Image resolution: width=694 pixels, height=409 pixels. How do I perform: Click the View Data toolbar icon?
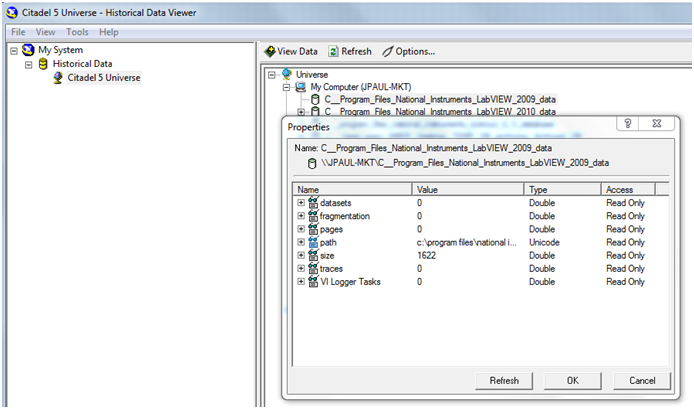[x=269, y=51]
